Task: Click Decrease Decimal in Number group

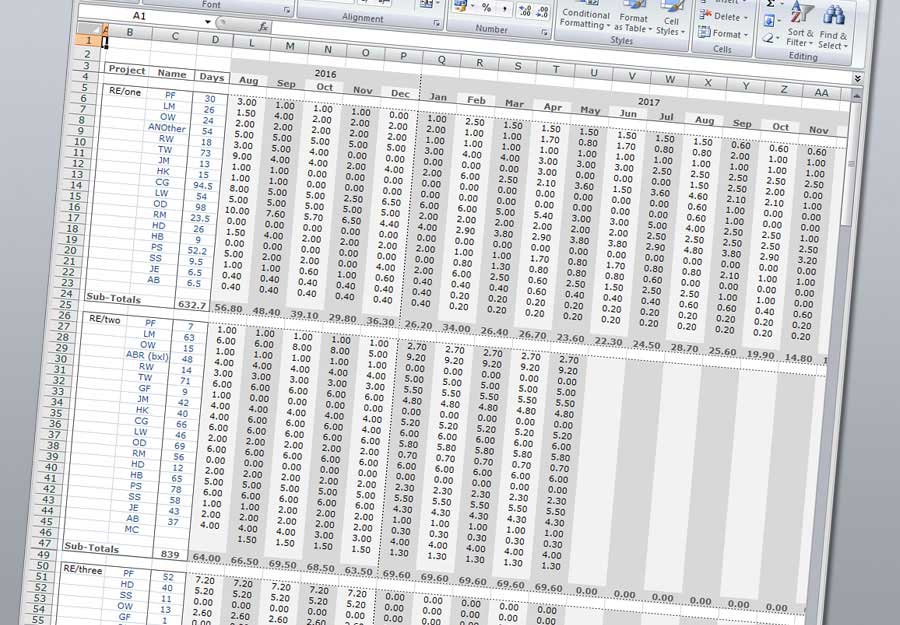Action: pyautogui.click(x=541, y=11)
